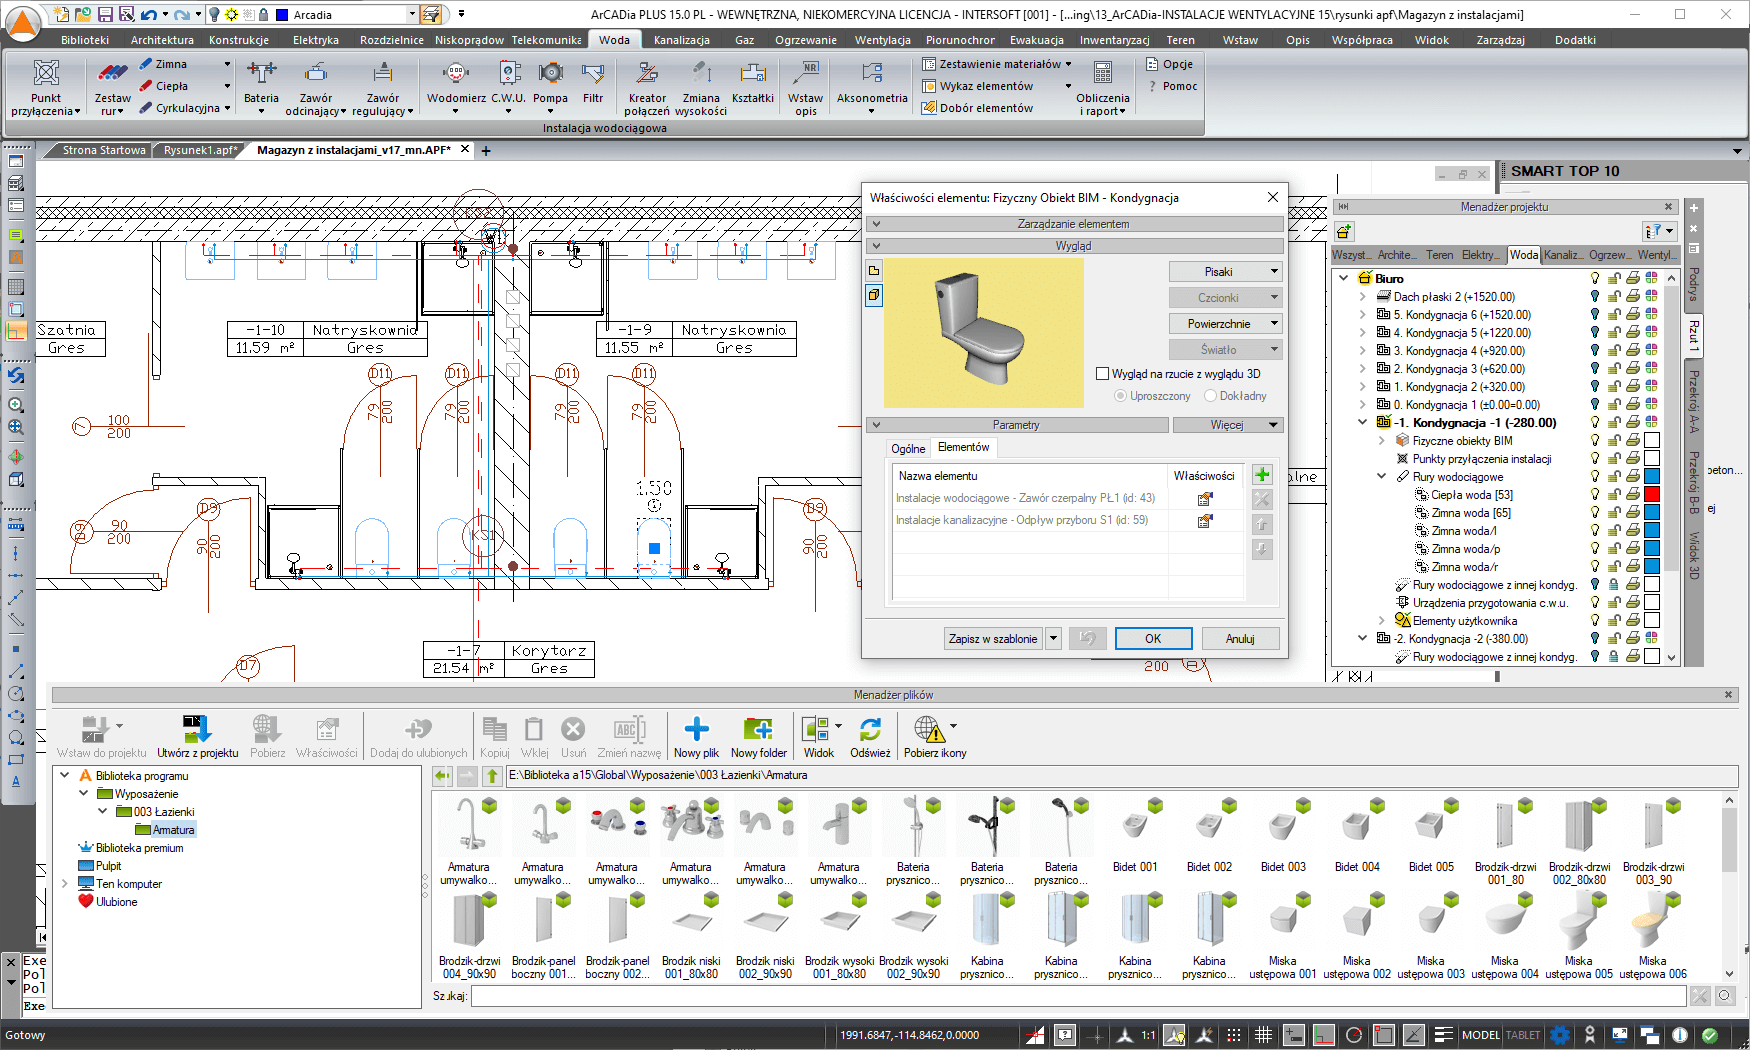Open the Powierzchnie dropdown
The image size is (1750, 1050).
click(x=1225, y=324)
